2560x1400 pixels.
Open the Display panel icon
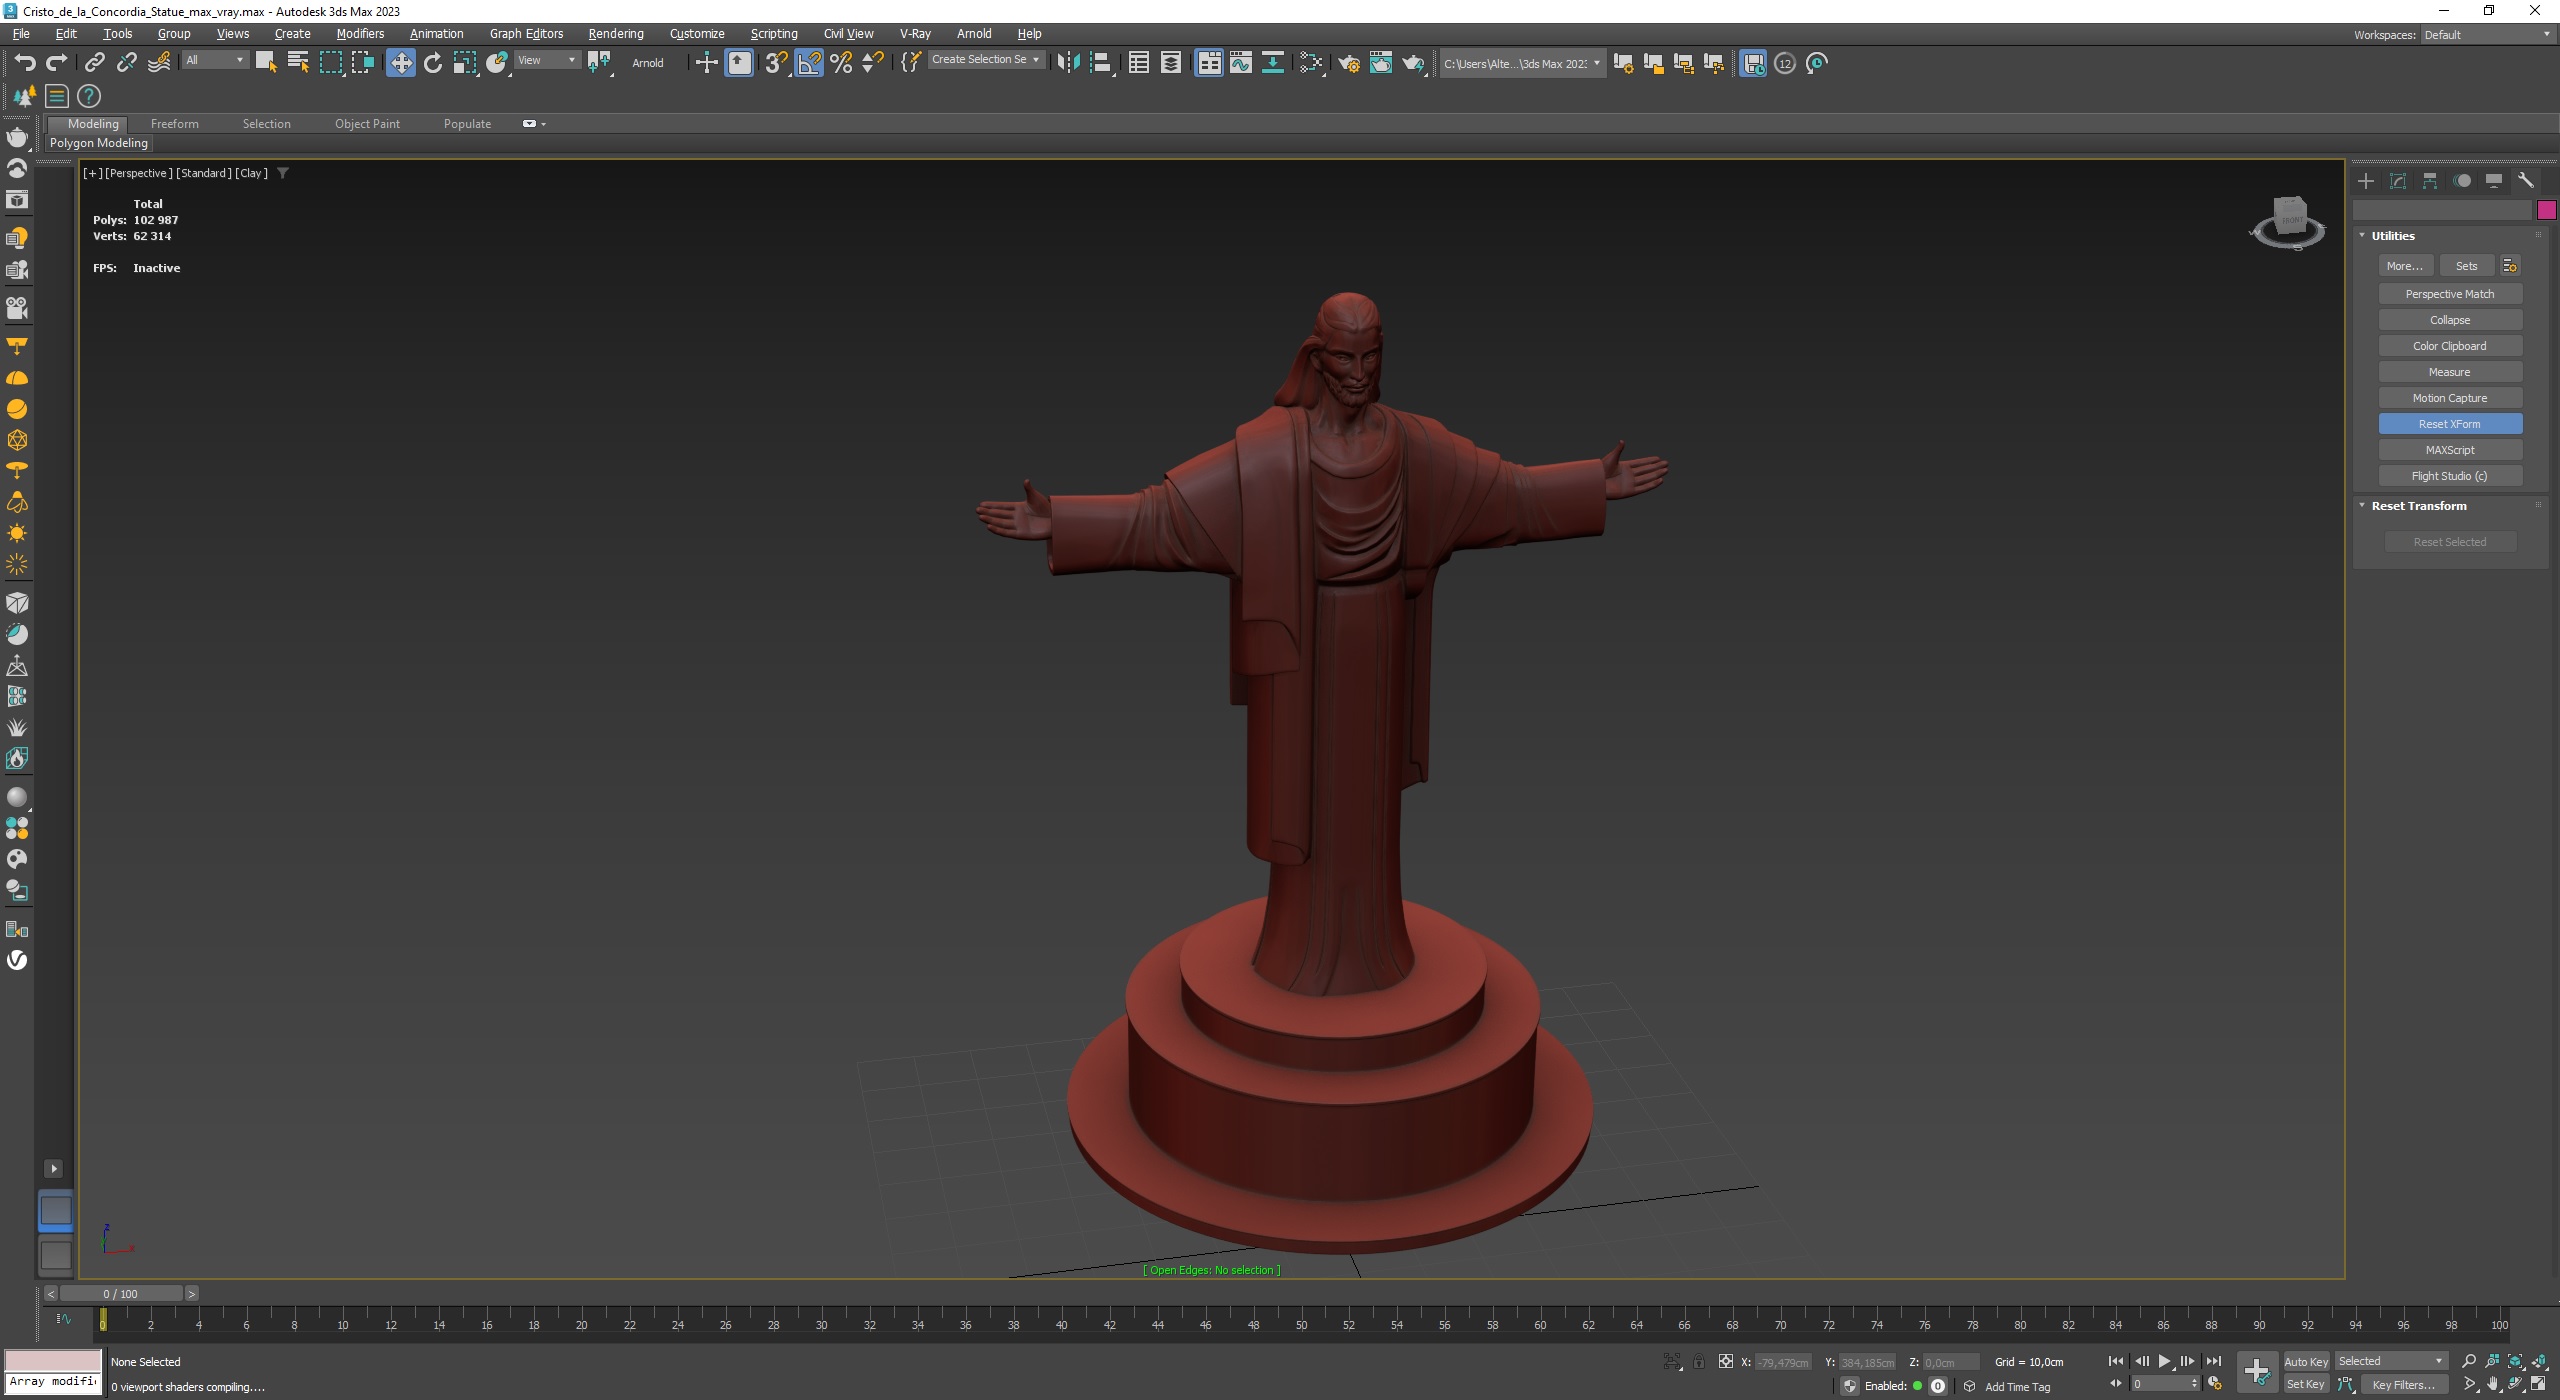[x=2494, y=181]
